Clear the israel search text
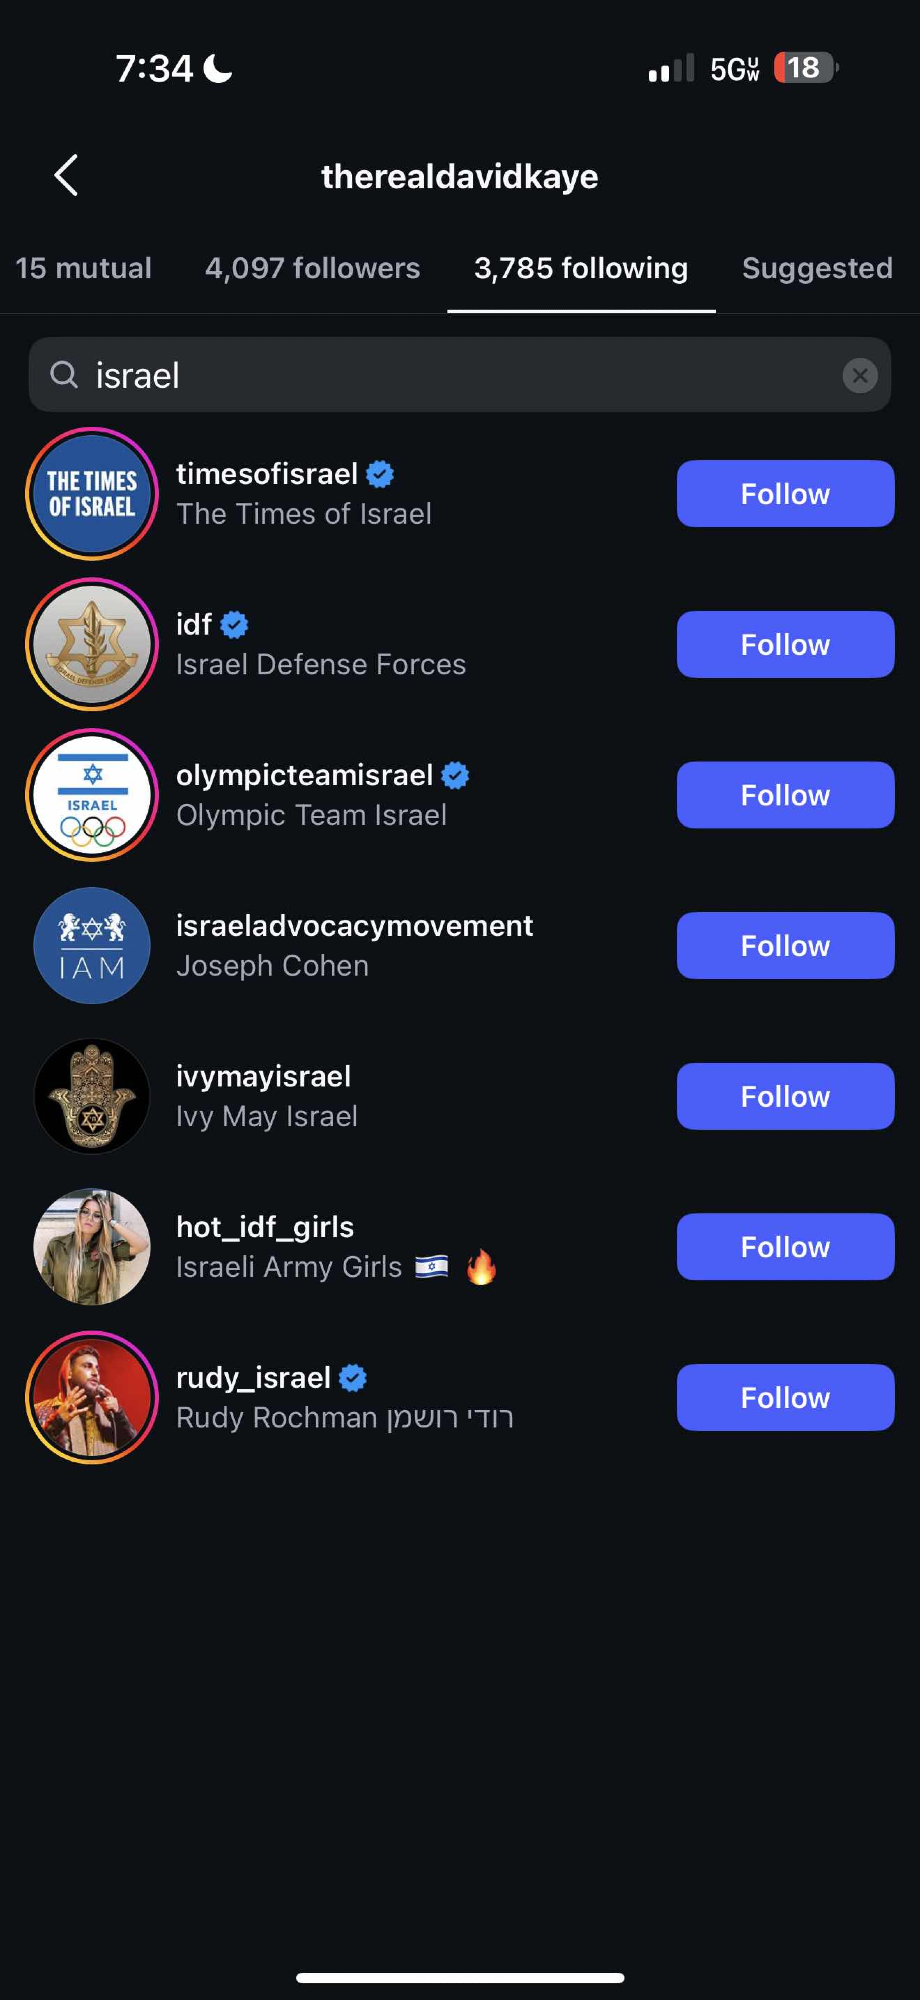920x2000 pixels. 860,375
